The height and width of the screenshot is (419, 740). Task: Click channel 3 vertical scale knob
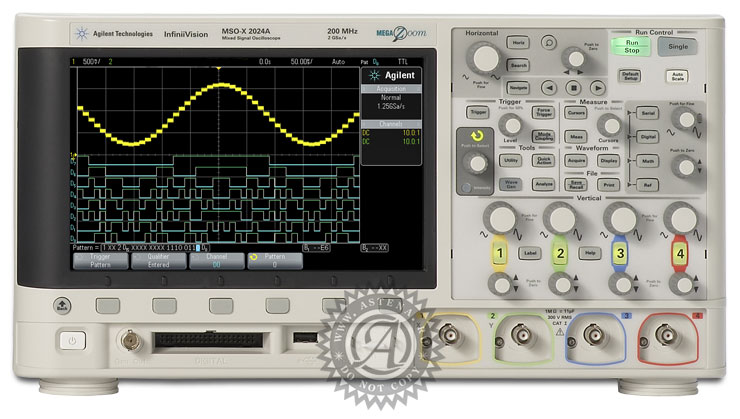point(622,218)
